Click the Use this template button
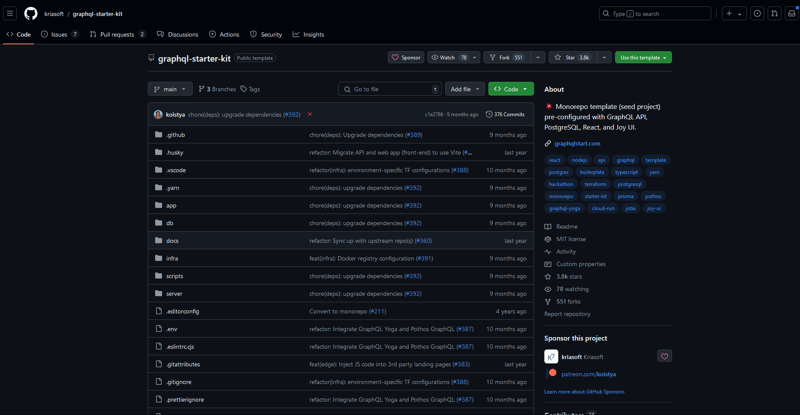800x415 pixels. [642, 58]
